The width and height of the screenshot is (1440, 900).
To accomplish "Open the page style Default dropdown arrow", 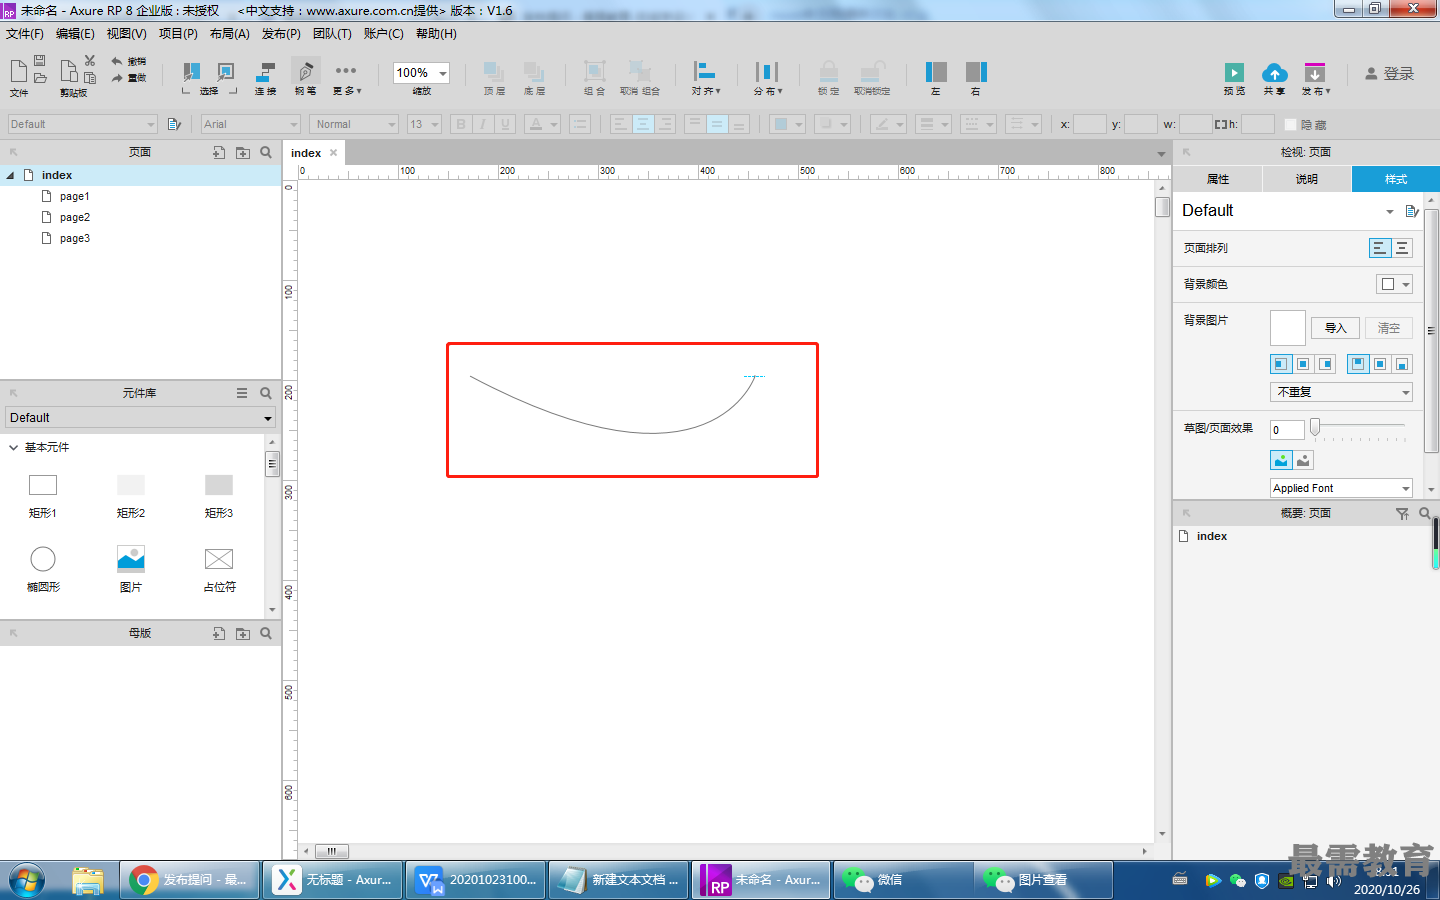I will point(1390,211).
